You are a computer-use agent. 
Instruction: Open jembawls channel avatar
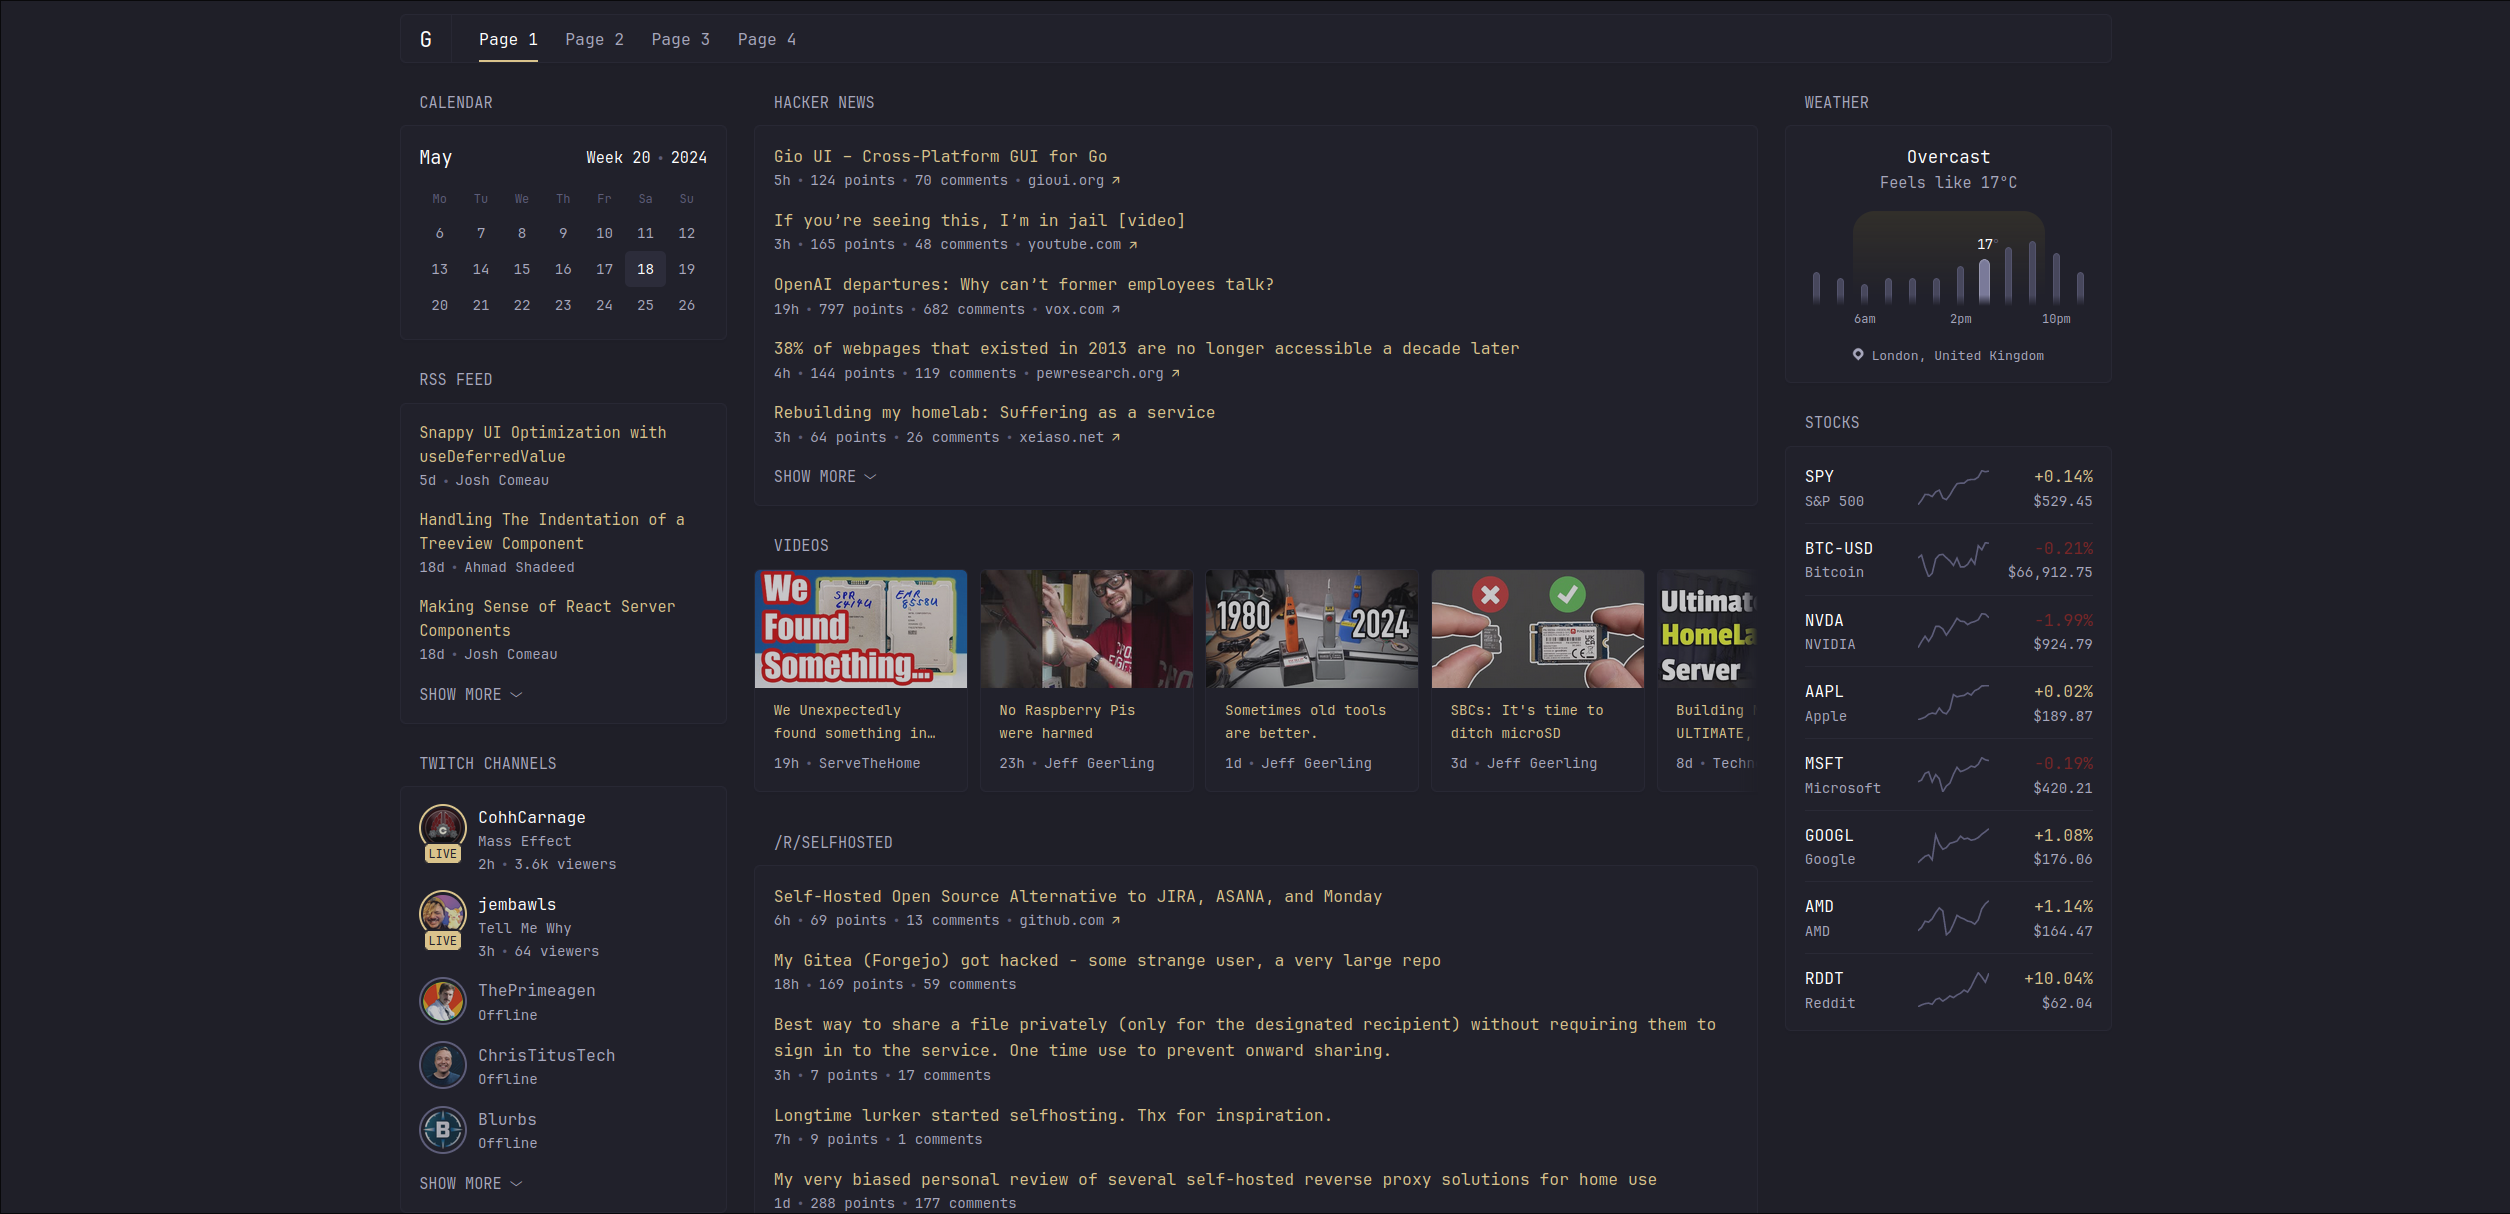[x=442, y=914]
